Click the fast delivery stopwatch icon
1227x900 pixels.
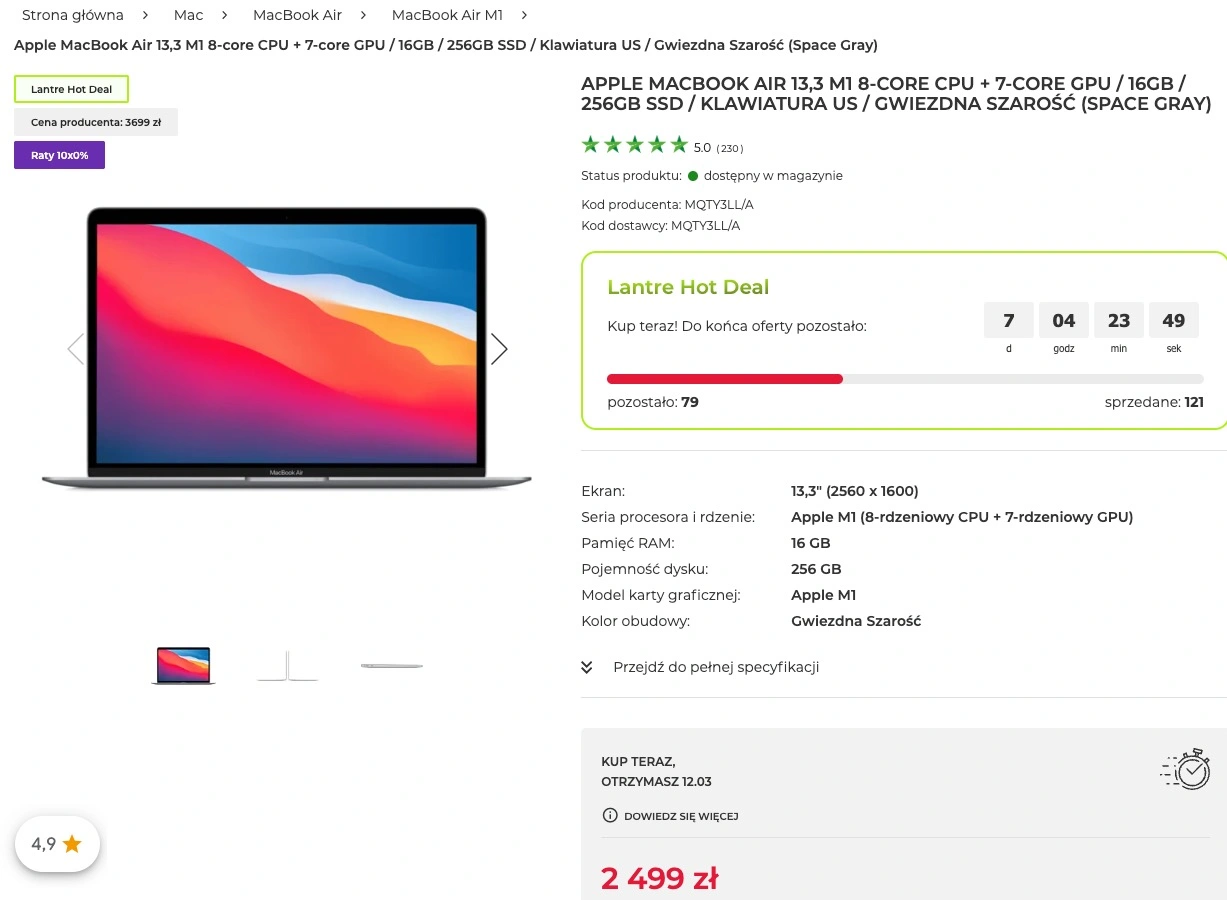1186,769
